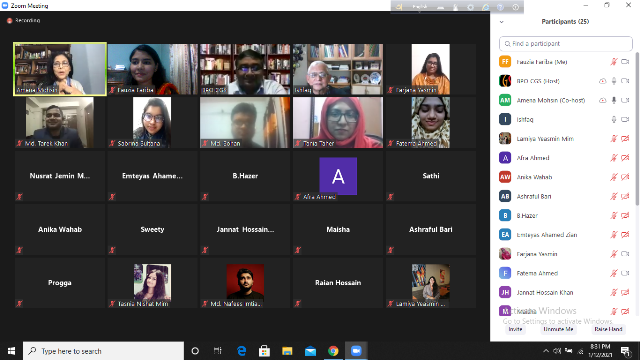Toggle the muted mic icon for Anika Wahab

[614, 177]
